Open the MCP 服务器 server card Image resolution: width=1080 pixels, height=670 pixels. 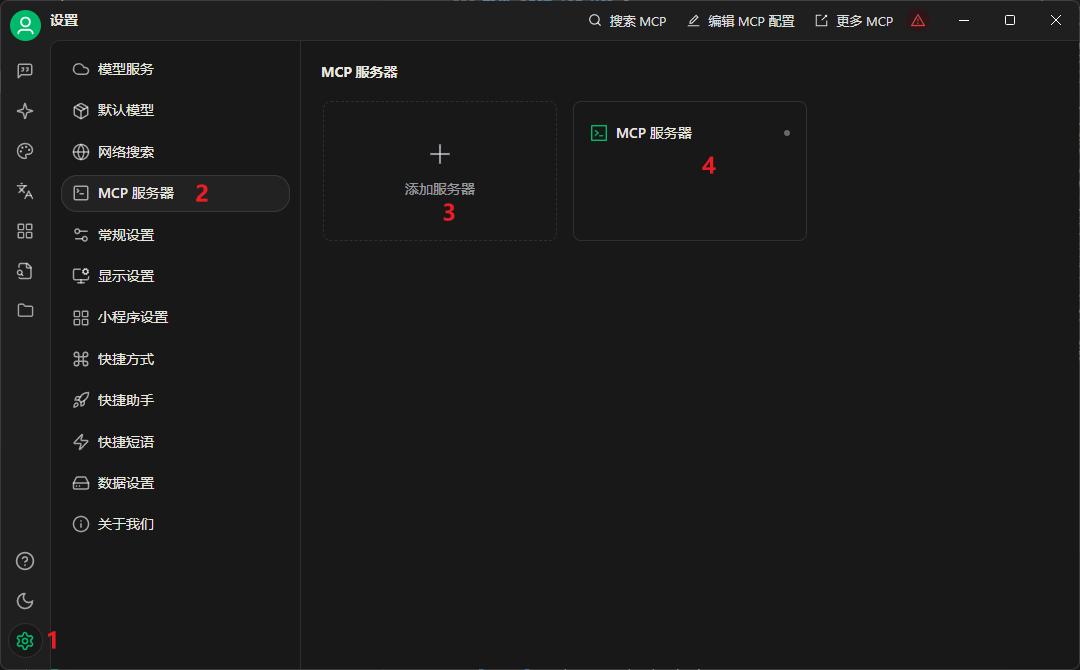point(689,171)
